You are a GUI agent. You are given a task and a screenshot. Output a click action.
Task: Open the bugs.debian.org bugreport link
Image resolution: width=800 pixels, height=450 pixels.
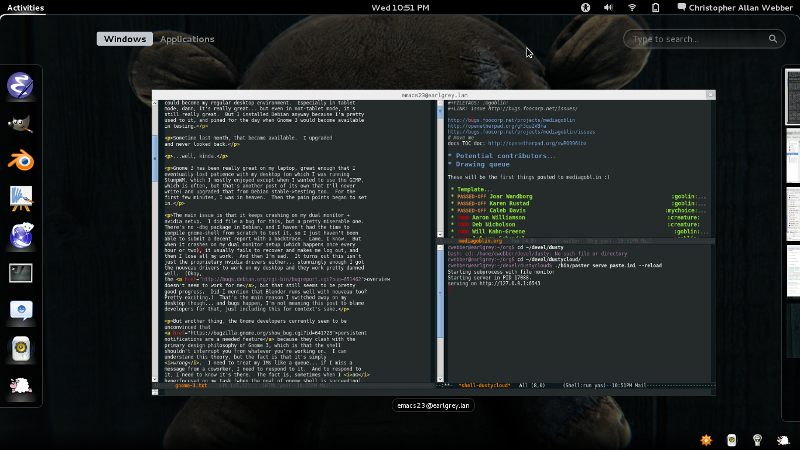coord(282,280)
